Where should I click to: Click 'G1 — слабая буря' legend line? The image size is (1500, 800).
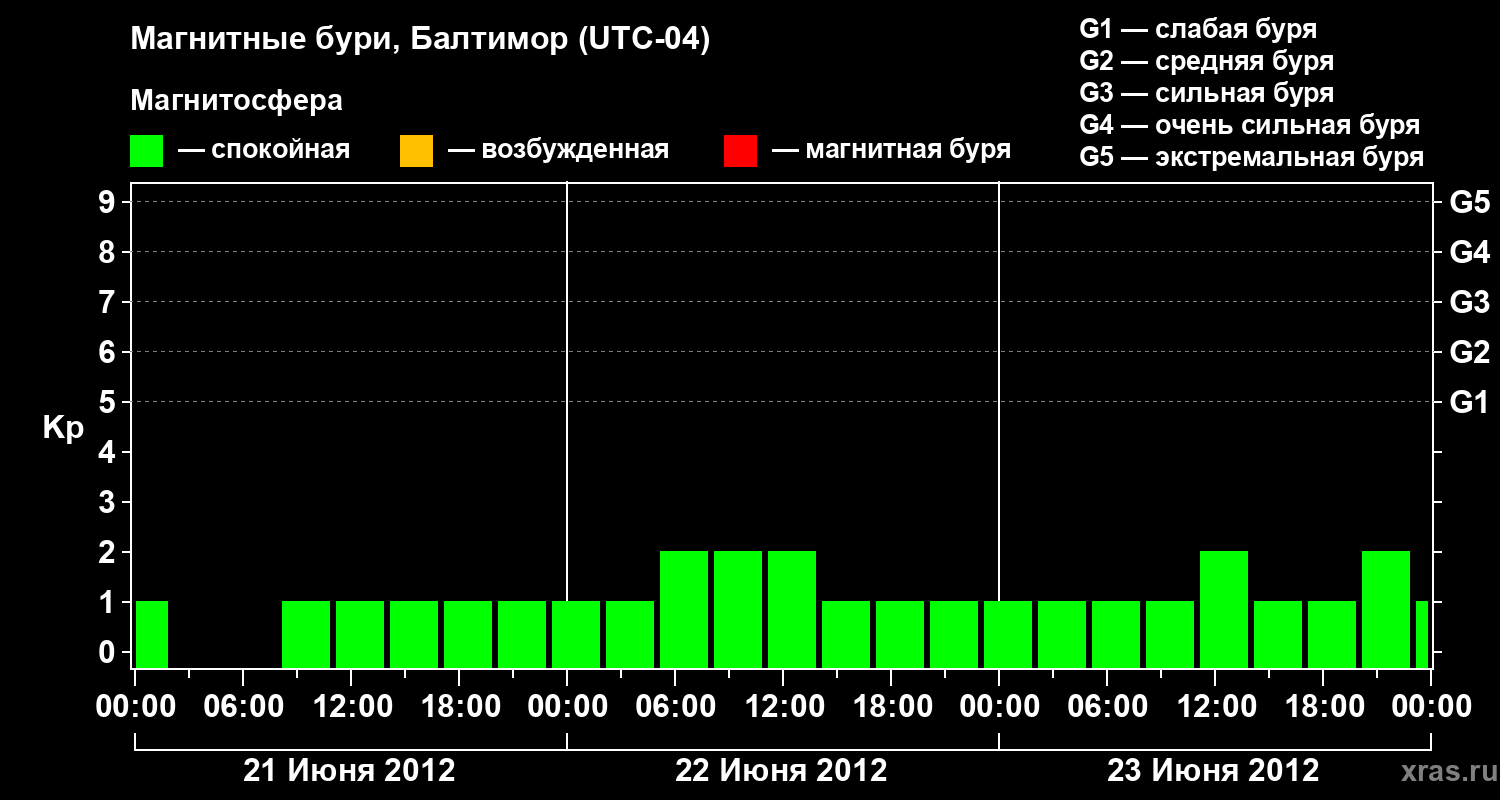1198,29
